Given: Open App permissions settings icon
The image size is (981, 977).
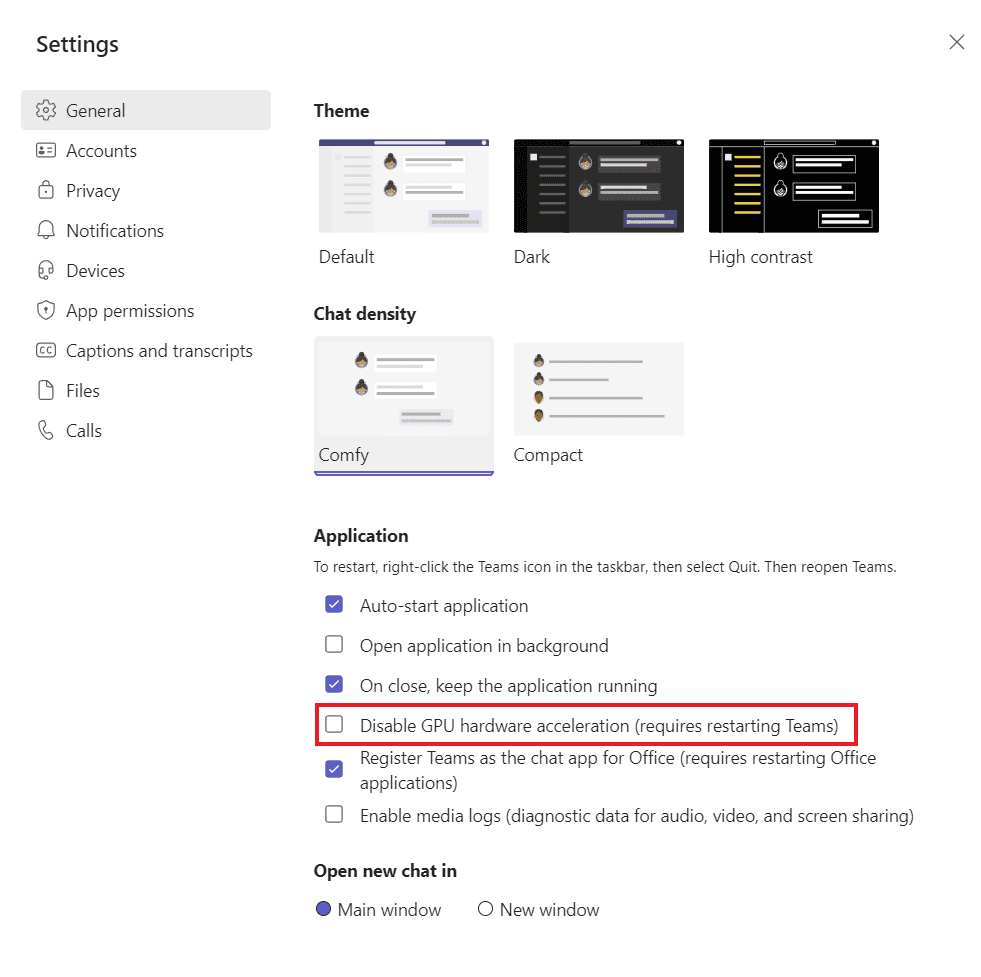Looking at the screenshot, I should point(46,310).
